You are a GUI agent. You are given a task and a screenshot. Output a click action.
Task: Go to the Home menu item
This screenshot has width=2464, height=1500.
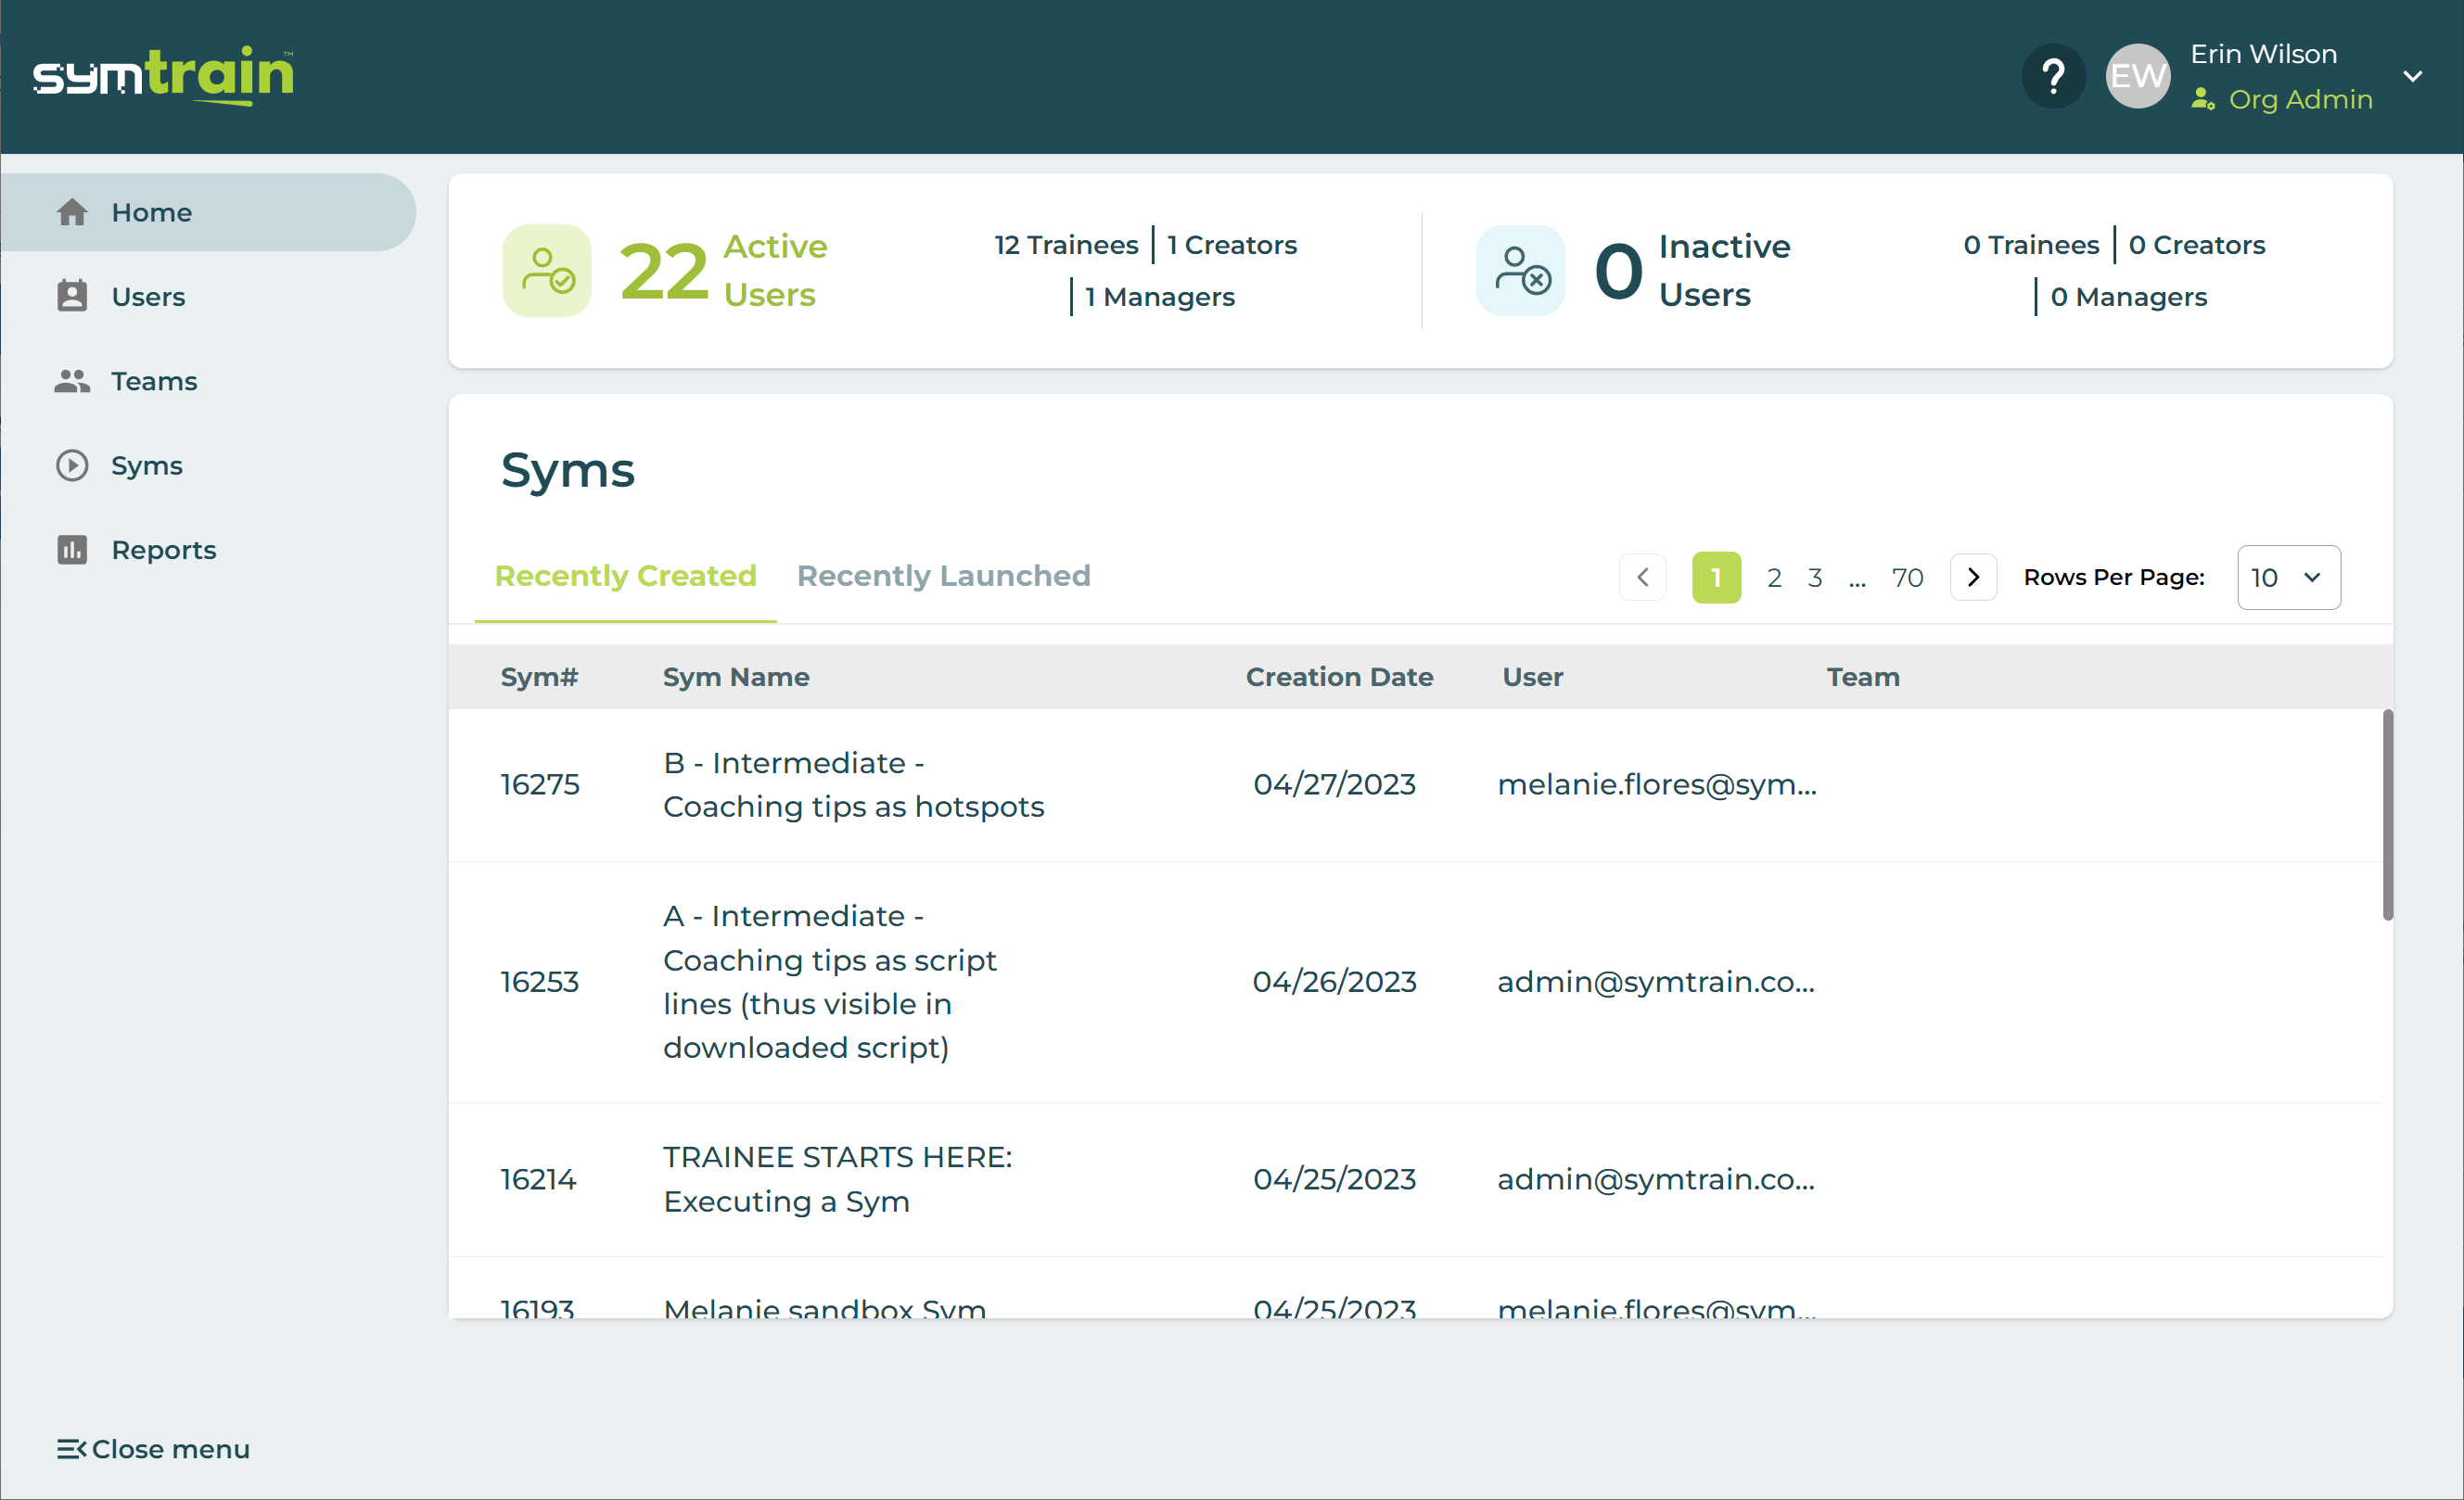tap(208, 212)
